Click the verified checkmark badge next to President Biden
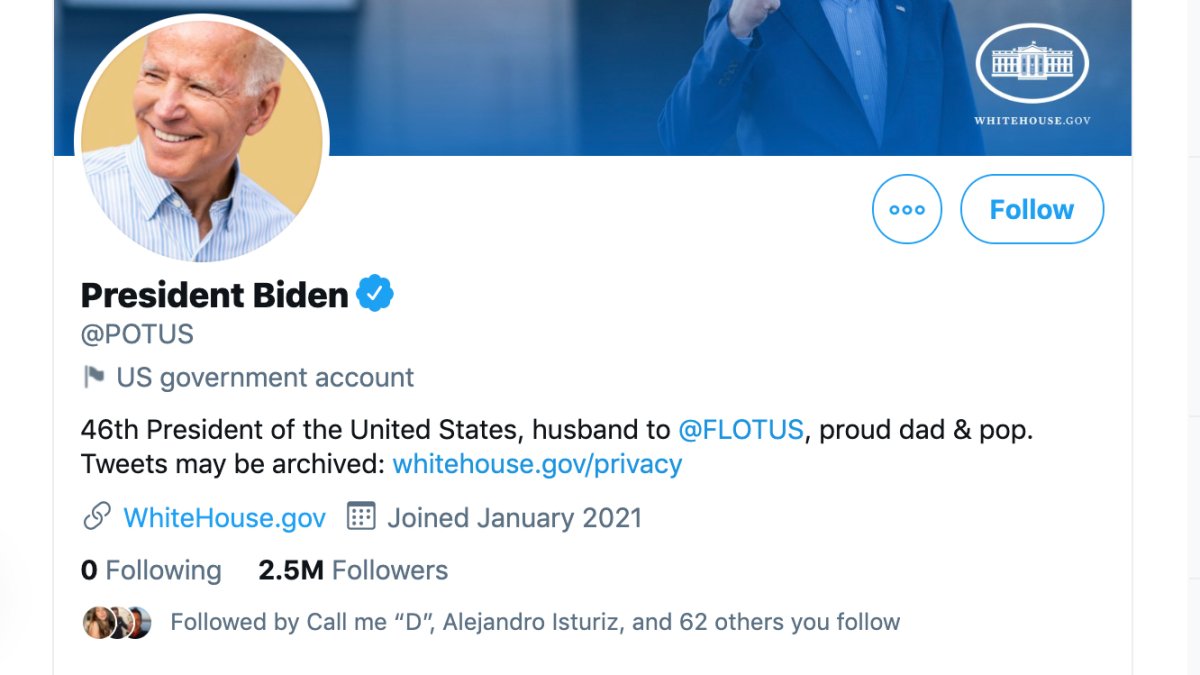This screenshot has height=675, width=1200. [x=374, y=292]
